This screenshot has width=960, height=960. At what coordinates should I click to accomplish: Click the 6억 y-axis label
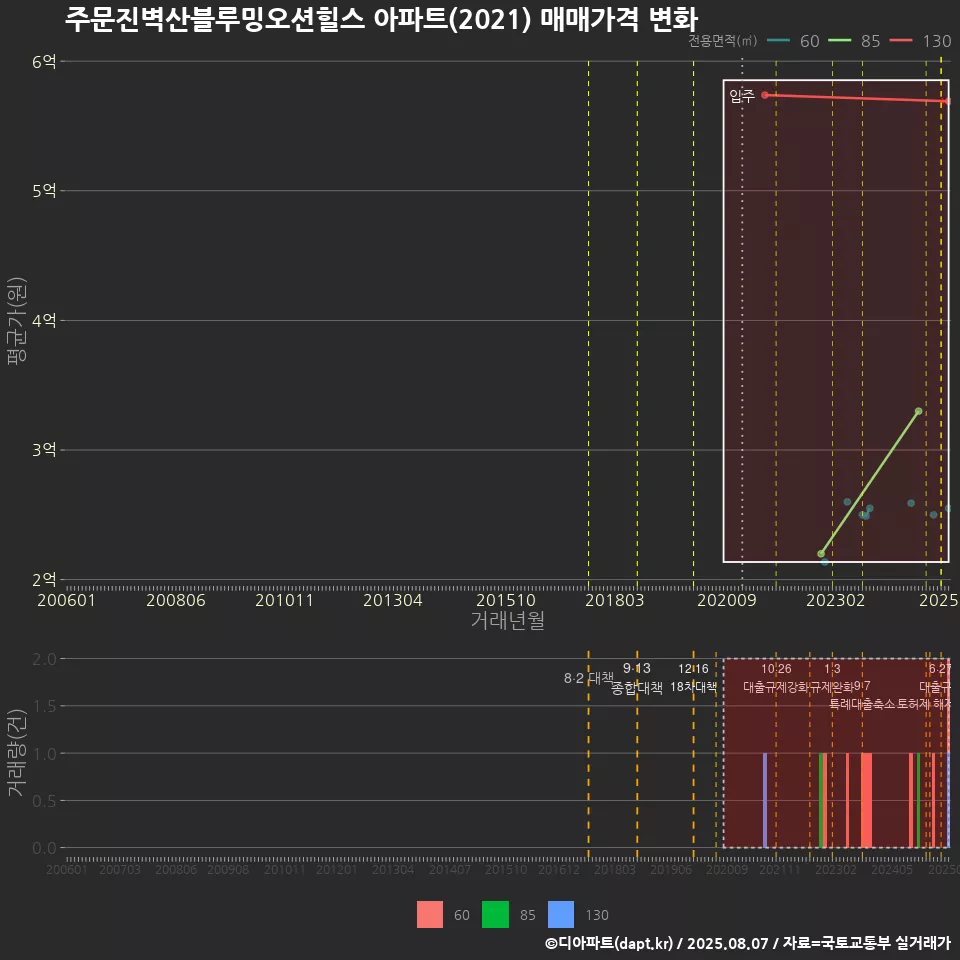(x=44, y=62)
